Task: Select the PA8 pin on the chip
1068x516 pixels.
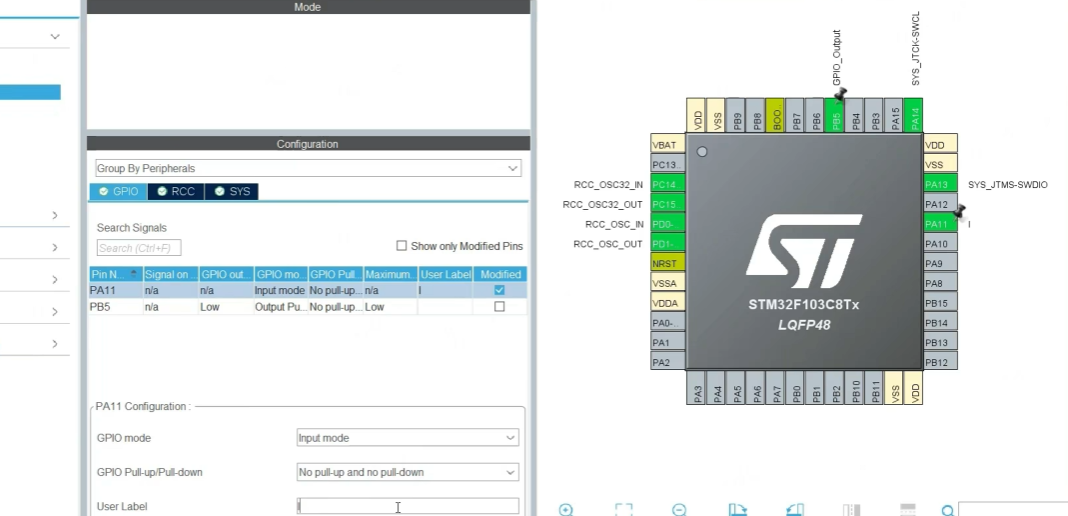Action: [941, 283]
